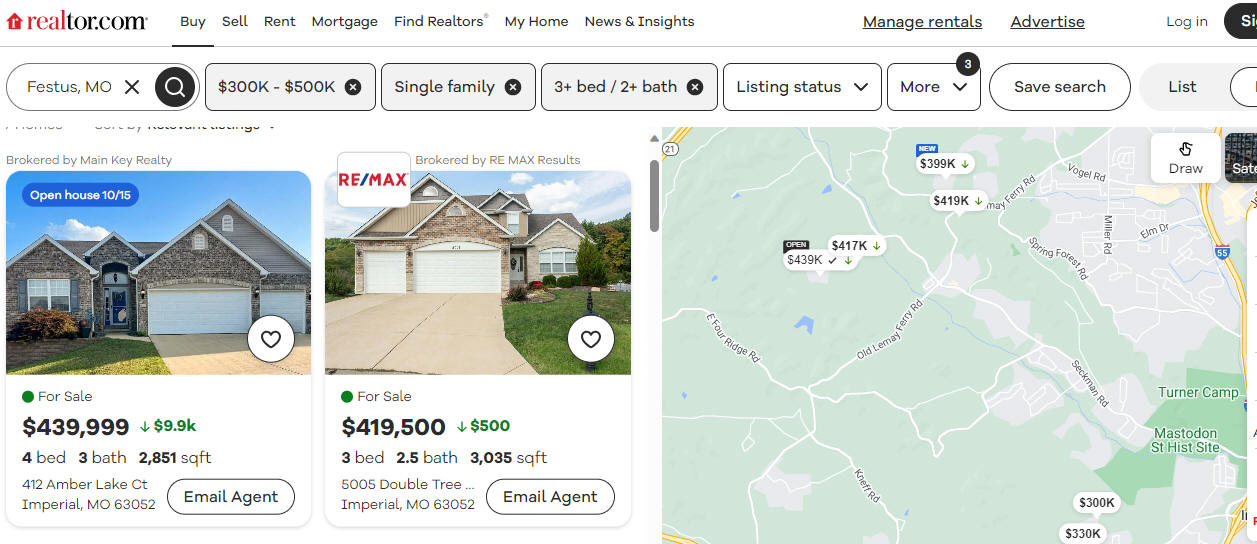Go to the News & Insights menu

tap(640, 21)
